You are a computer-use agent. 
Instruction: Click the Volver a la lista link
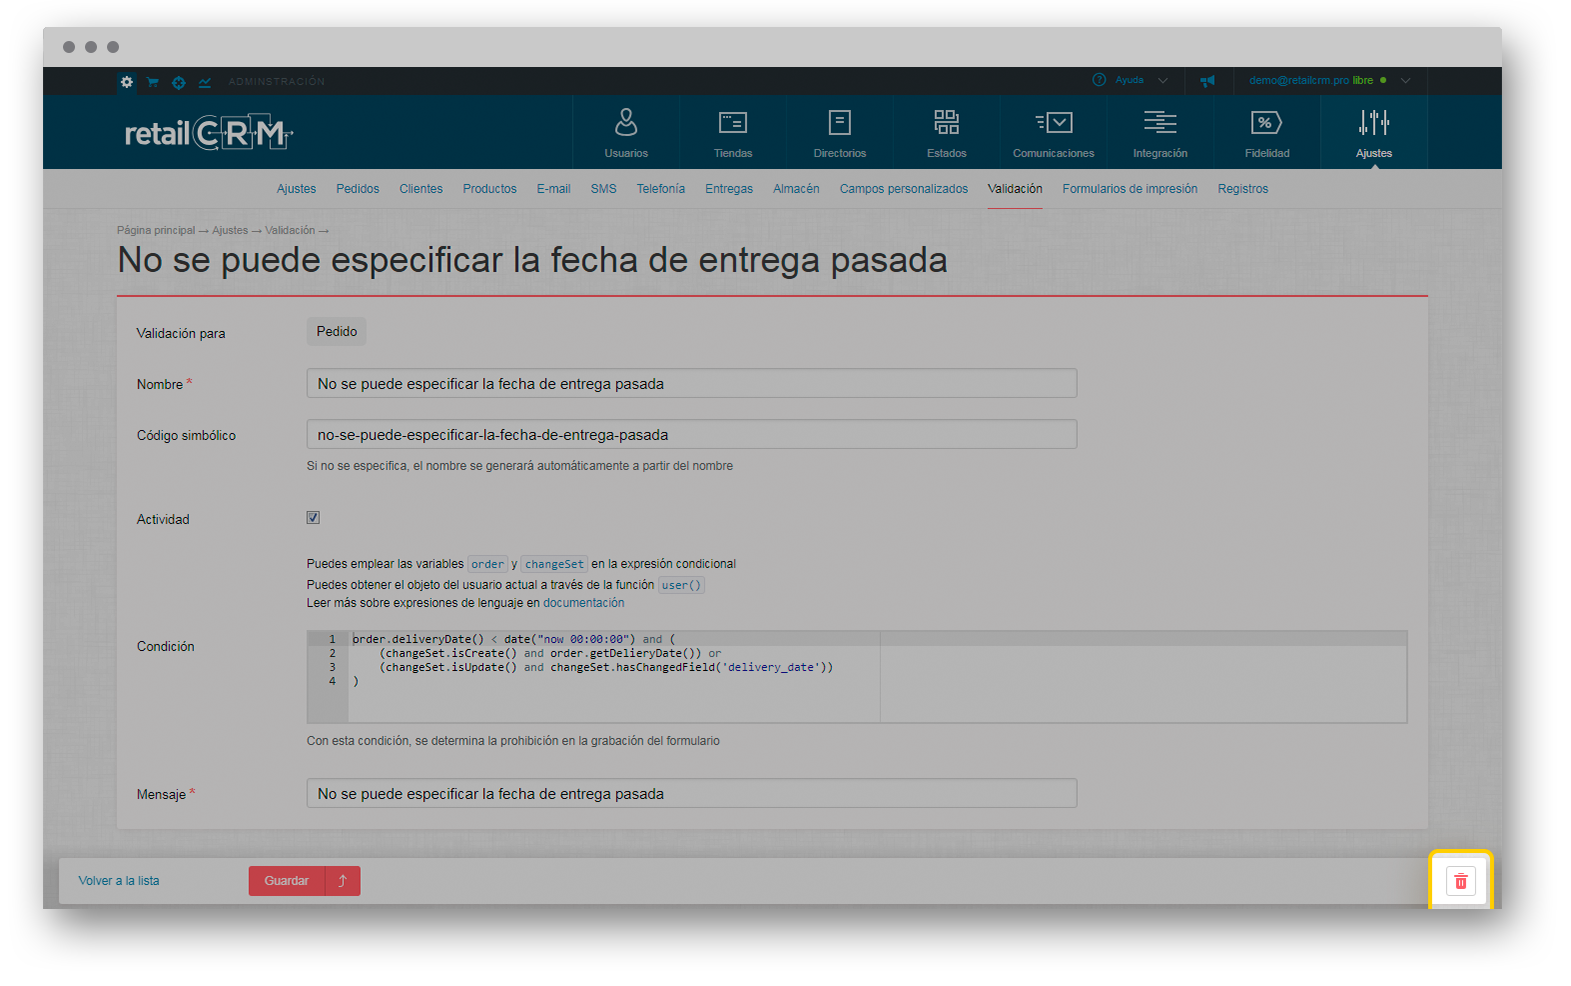click(119, 881)
